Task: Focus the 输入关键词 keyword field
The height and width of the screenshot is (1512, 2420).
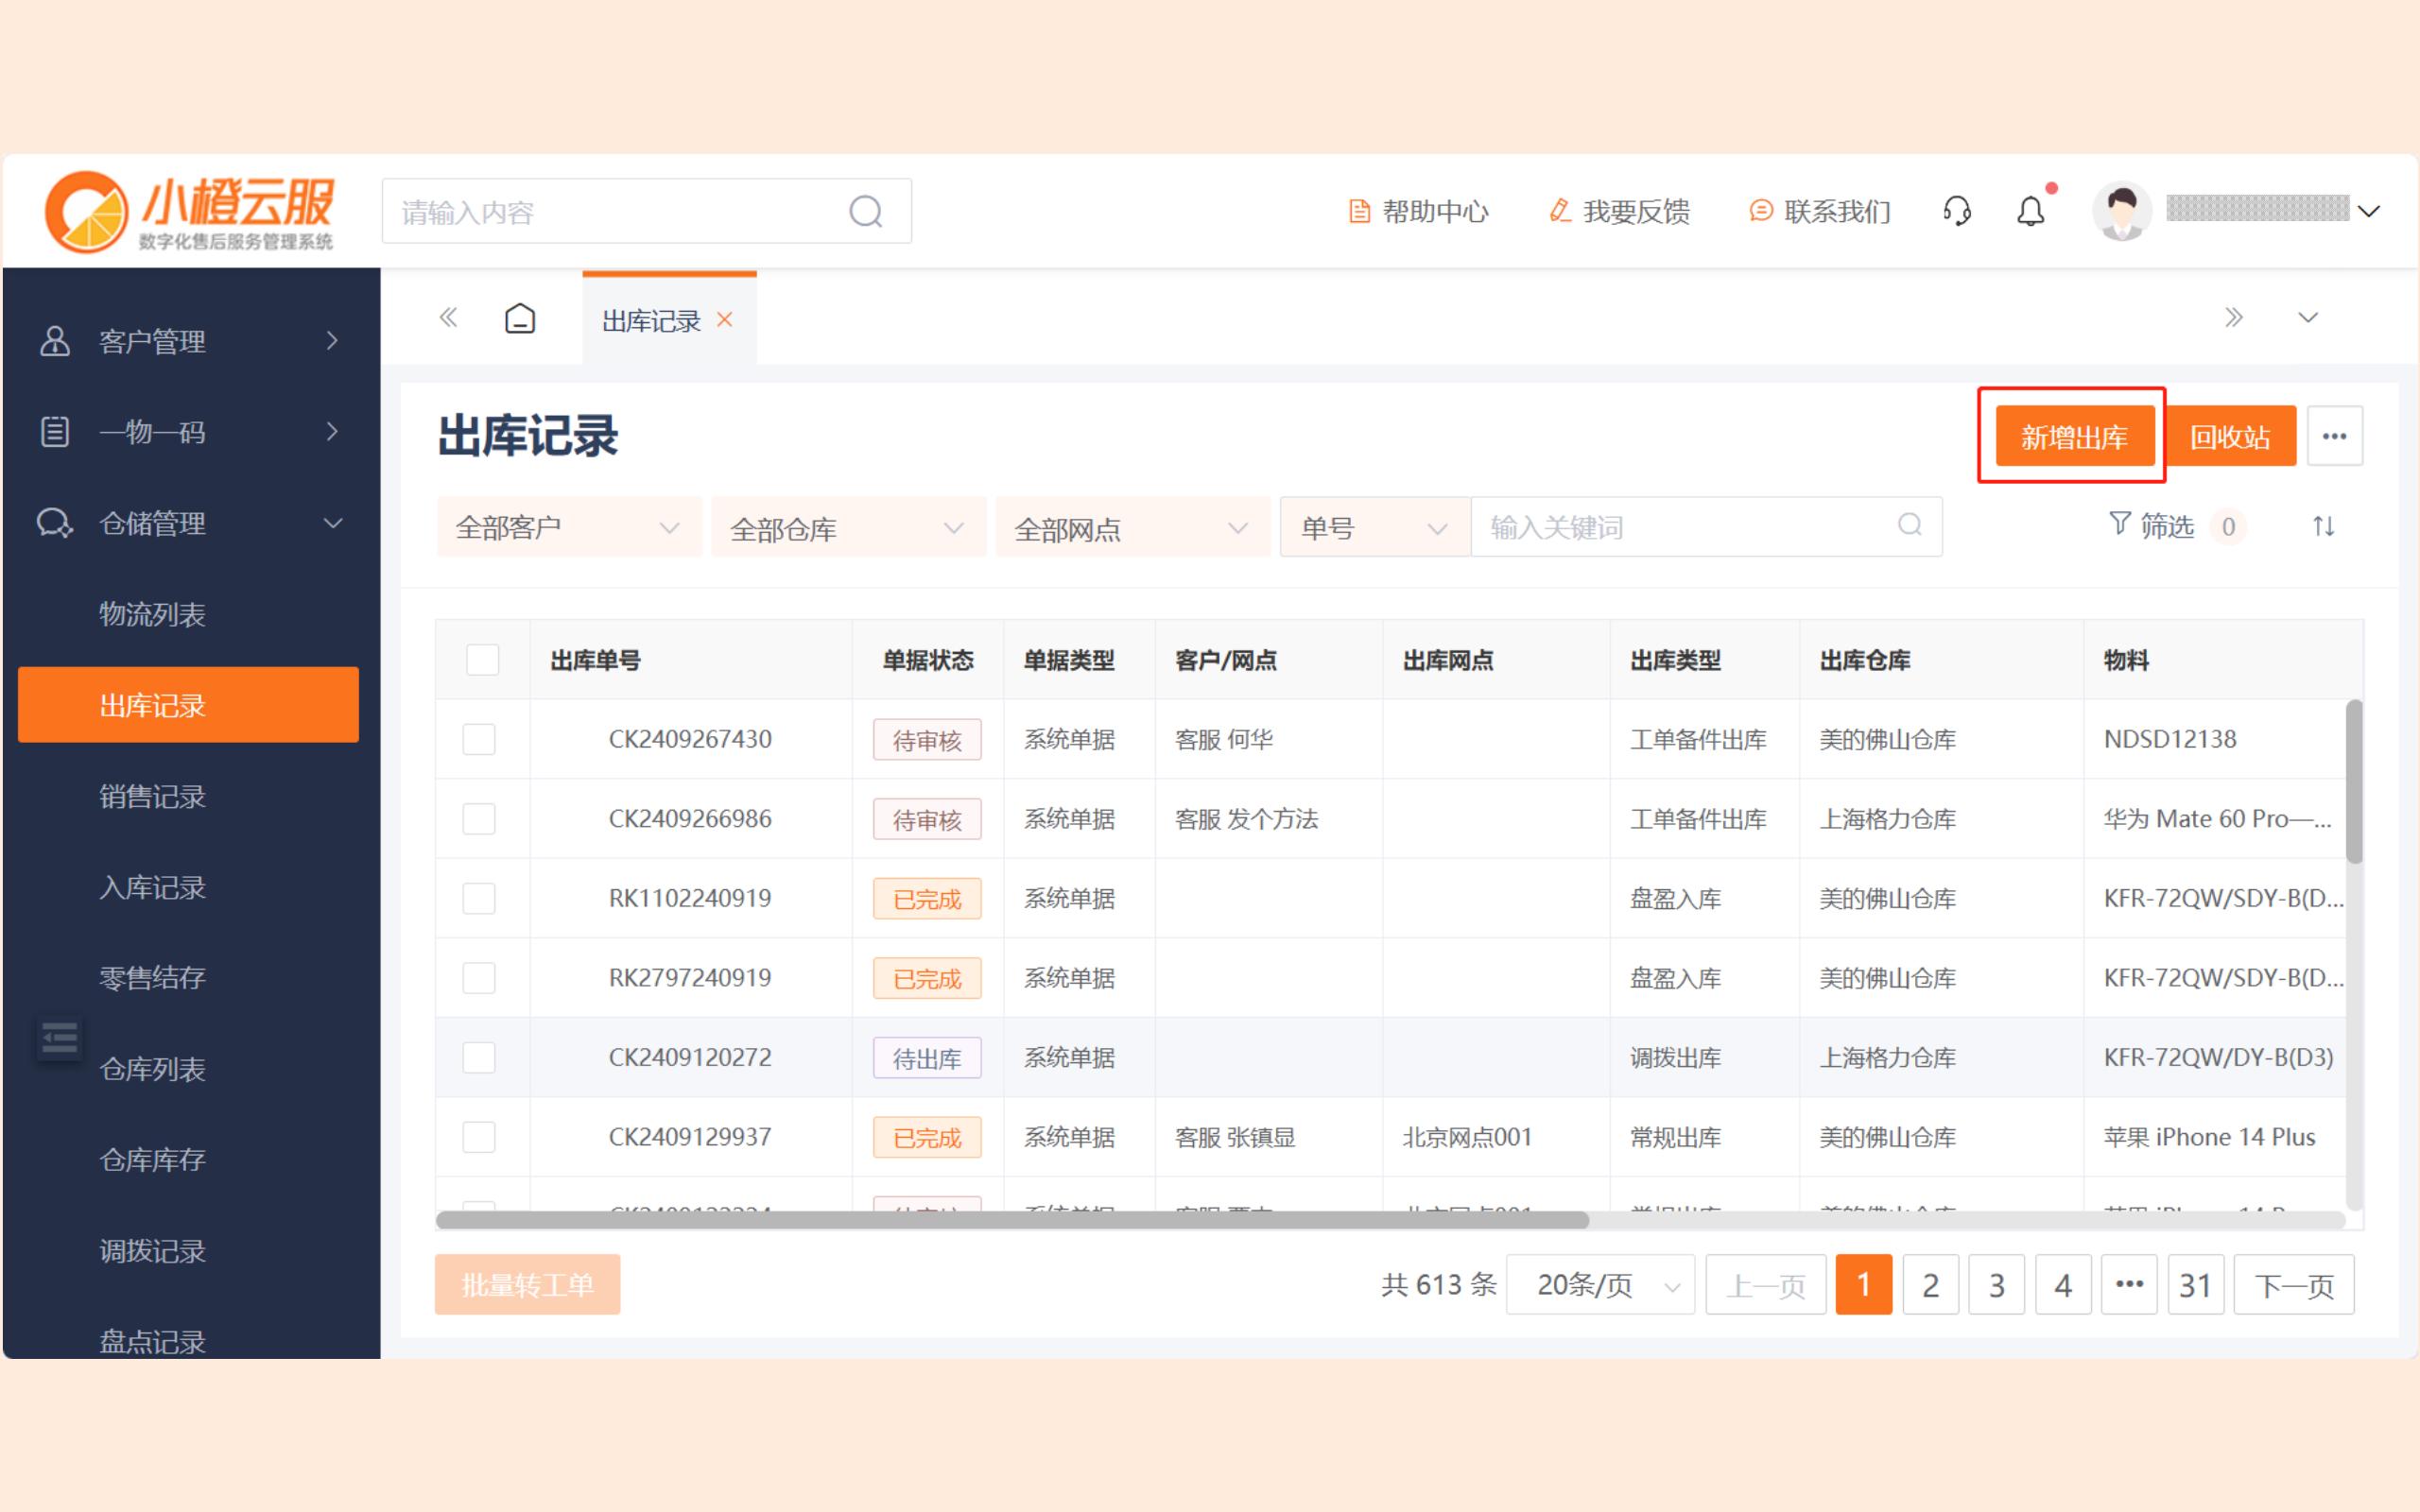Action: point(1706,527)
